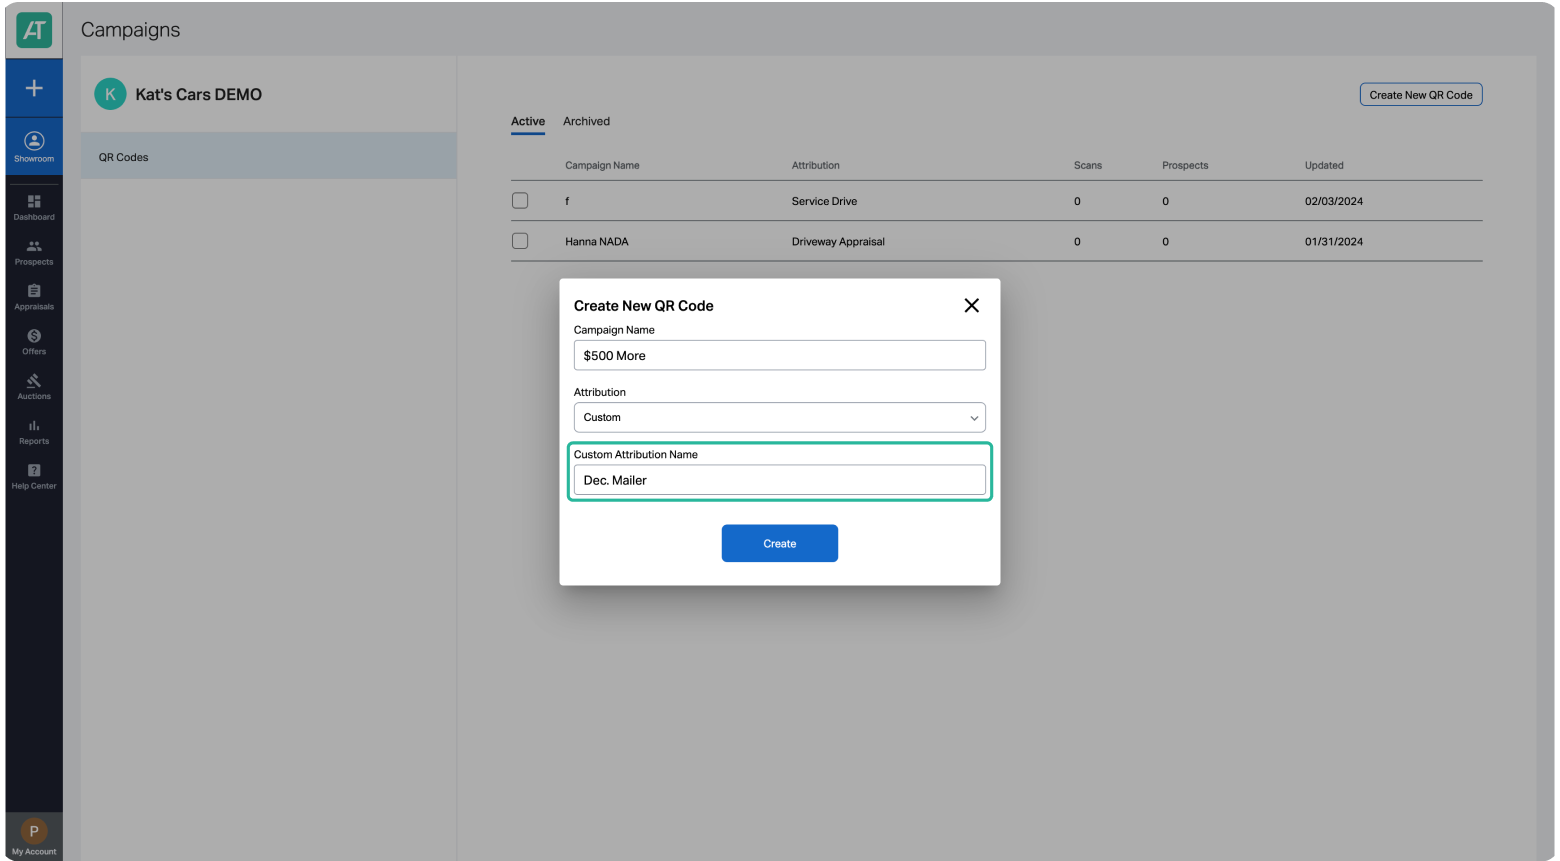Click Service Drive attribution cell

click(x=824, y=201)
